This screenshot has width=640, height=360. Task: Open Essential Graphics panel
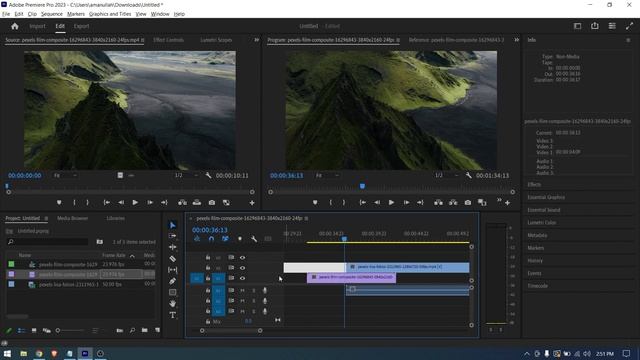point(546,197)
